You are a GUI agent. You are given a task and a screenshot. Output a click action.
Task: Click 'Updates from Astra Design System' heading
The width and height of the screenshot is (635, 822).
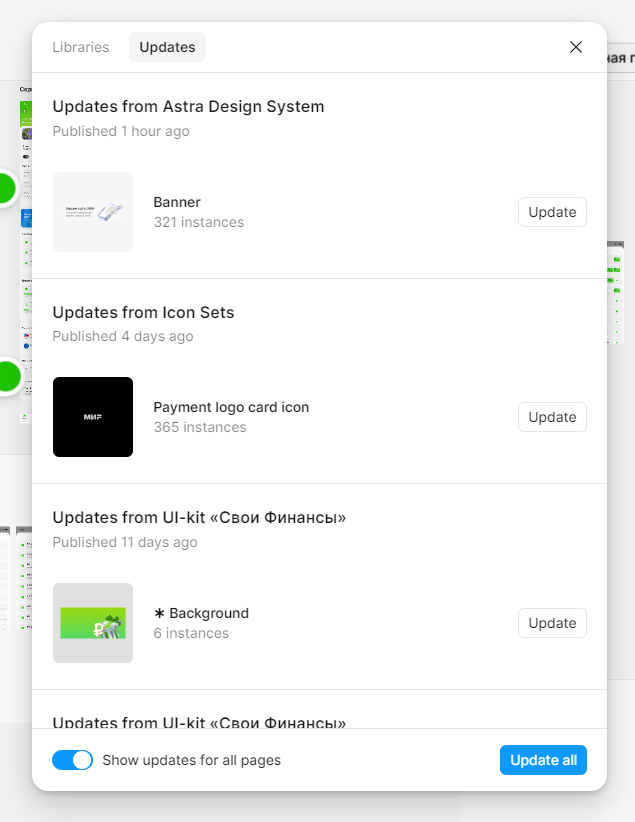point(188,106)
